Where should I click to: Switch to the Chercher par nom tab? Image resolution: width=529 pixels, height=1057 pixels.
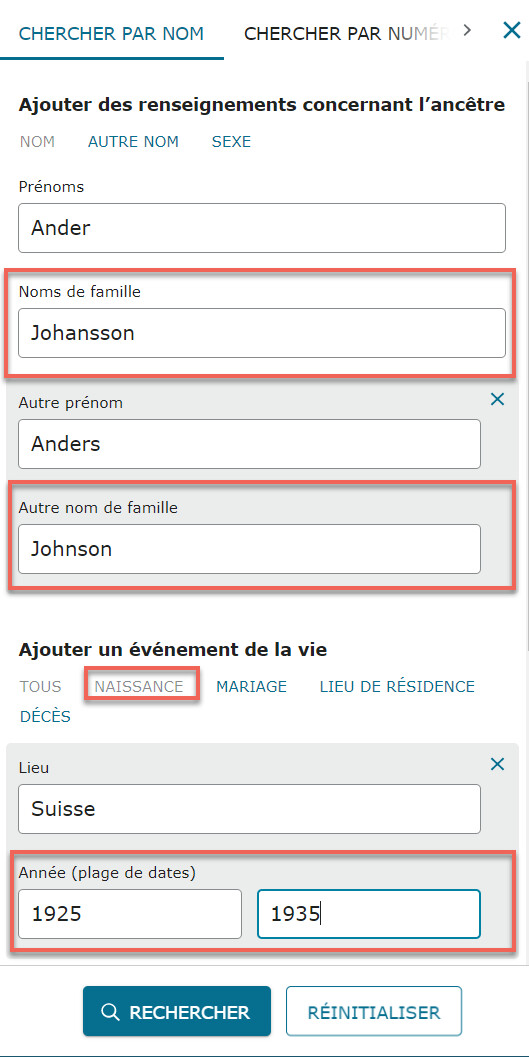coord(111,34)
